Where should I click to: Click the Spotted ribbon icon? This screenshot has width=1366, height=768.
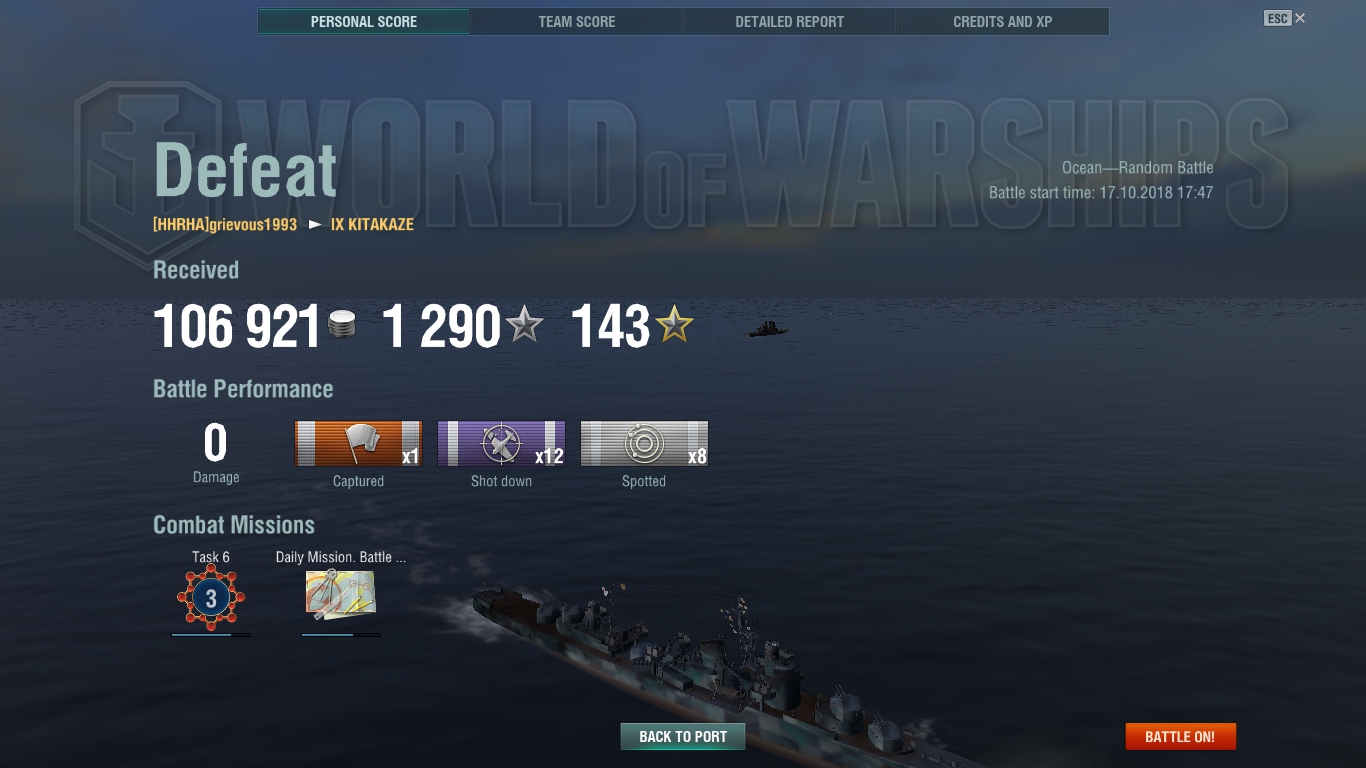(644, 443)
